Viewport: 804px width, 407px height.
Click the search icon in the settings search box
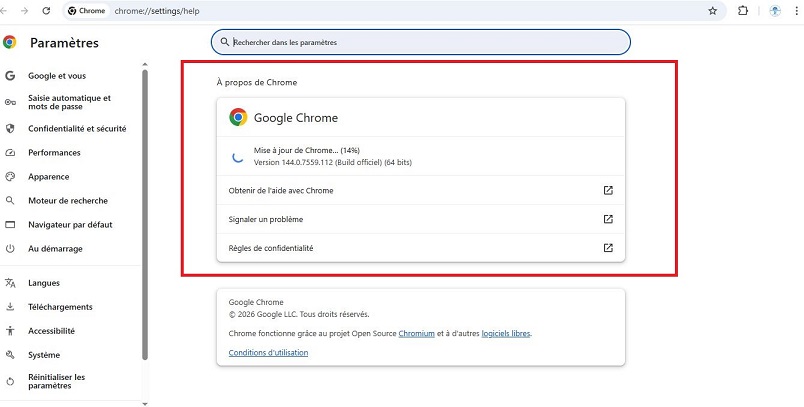[x=225, y=42]
